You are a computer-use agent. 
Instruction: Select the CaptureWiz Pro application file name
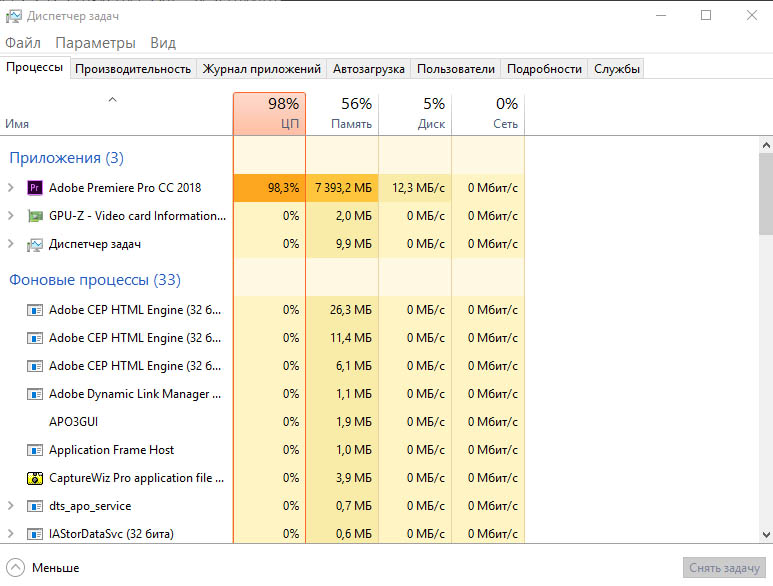tap(137, 478)
